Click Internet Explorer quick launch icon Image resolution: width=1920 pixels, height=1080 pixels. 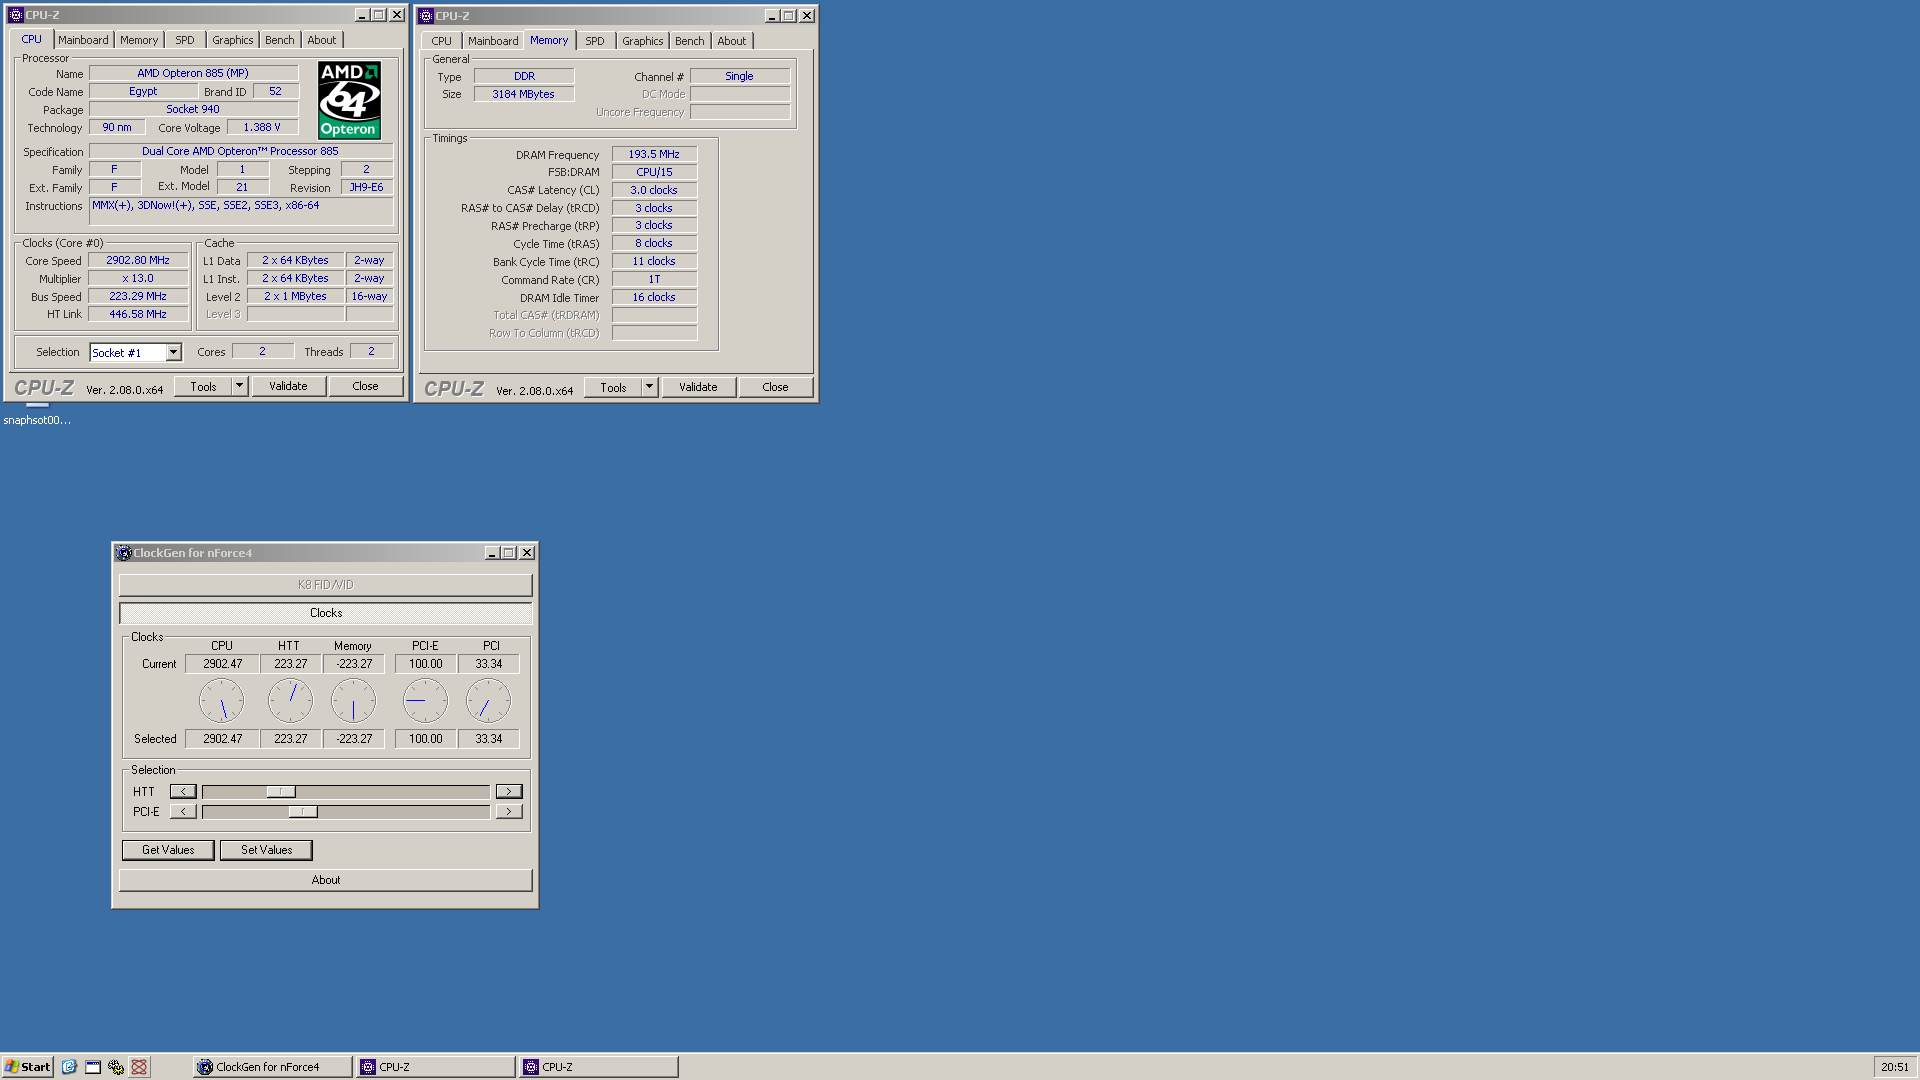69,1067
